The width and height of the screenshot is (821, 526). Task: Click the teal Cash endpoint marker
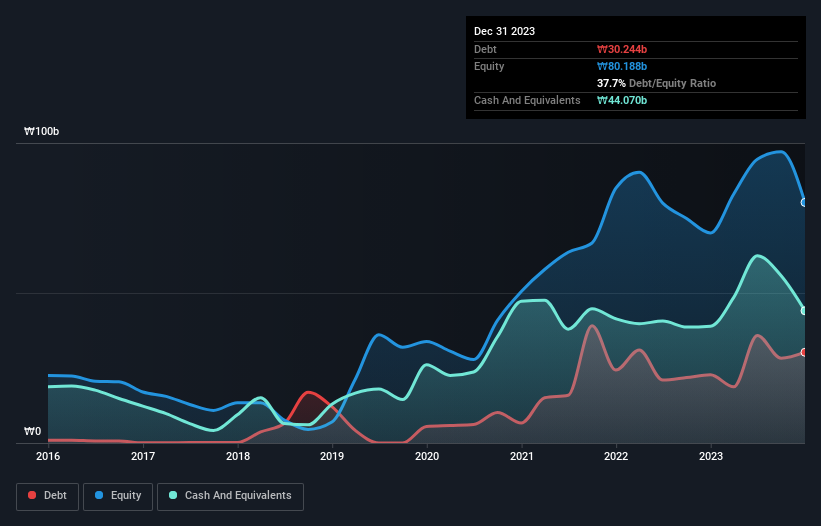point(804,310)
